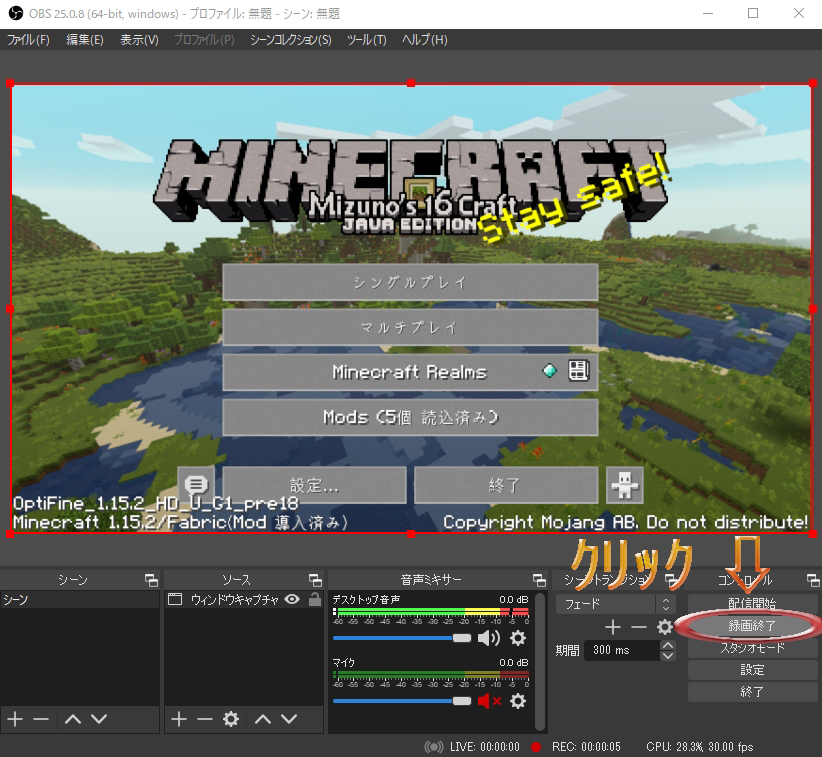Select ウィンドウキャプチャ source row
The width and height of the screenshot is (822, 757).
[x=244, y=599]
